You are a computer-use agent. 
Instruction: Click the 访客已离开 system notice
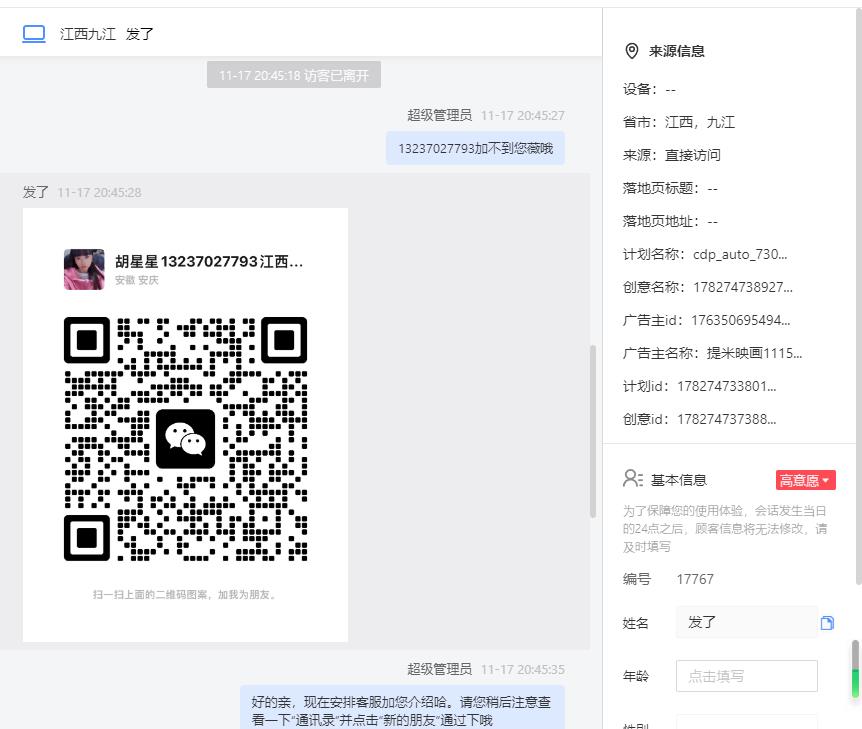(x=294, y=75)
